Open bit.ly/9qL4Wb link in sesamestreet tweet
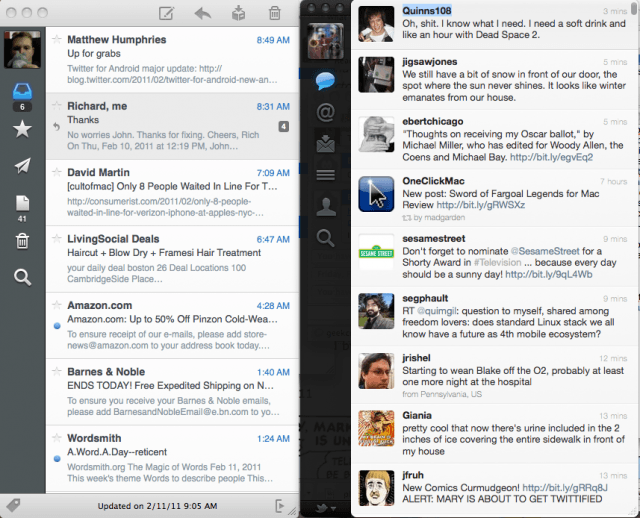The width and height of the screenshot is (640, 518). tap(549, 274)
